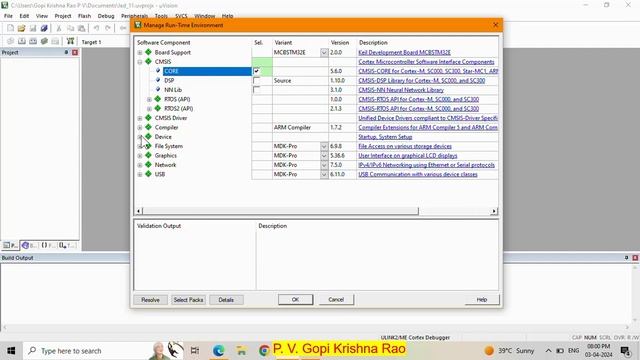Expand the CMSIS Driver node
The image size is (640, 360).
click(140, 118)
